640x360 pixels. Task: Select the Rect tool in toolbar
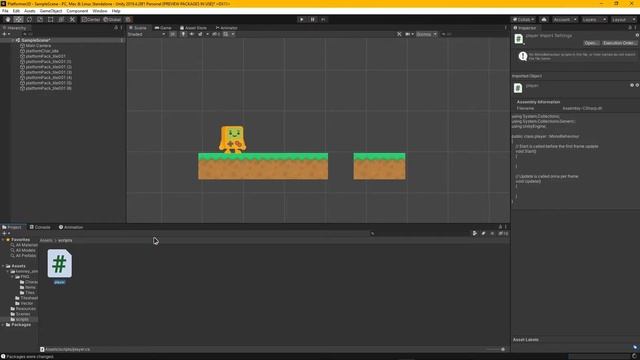51,20
